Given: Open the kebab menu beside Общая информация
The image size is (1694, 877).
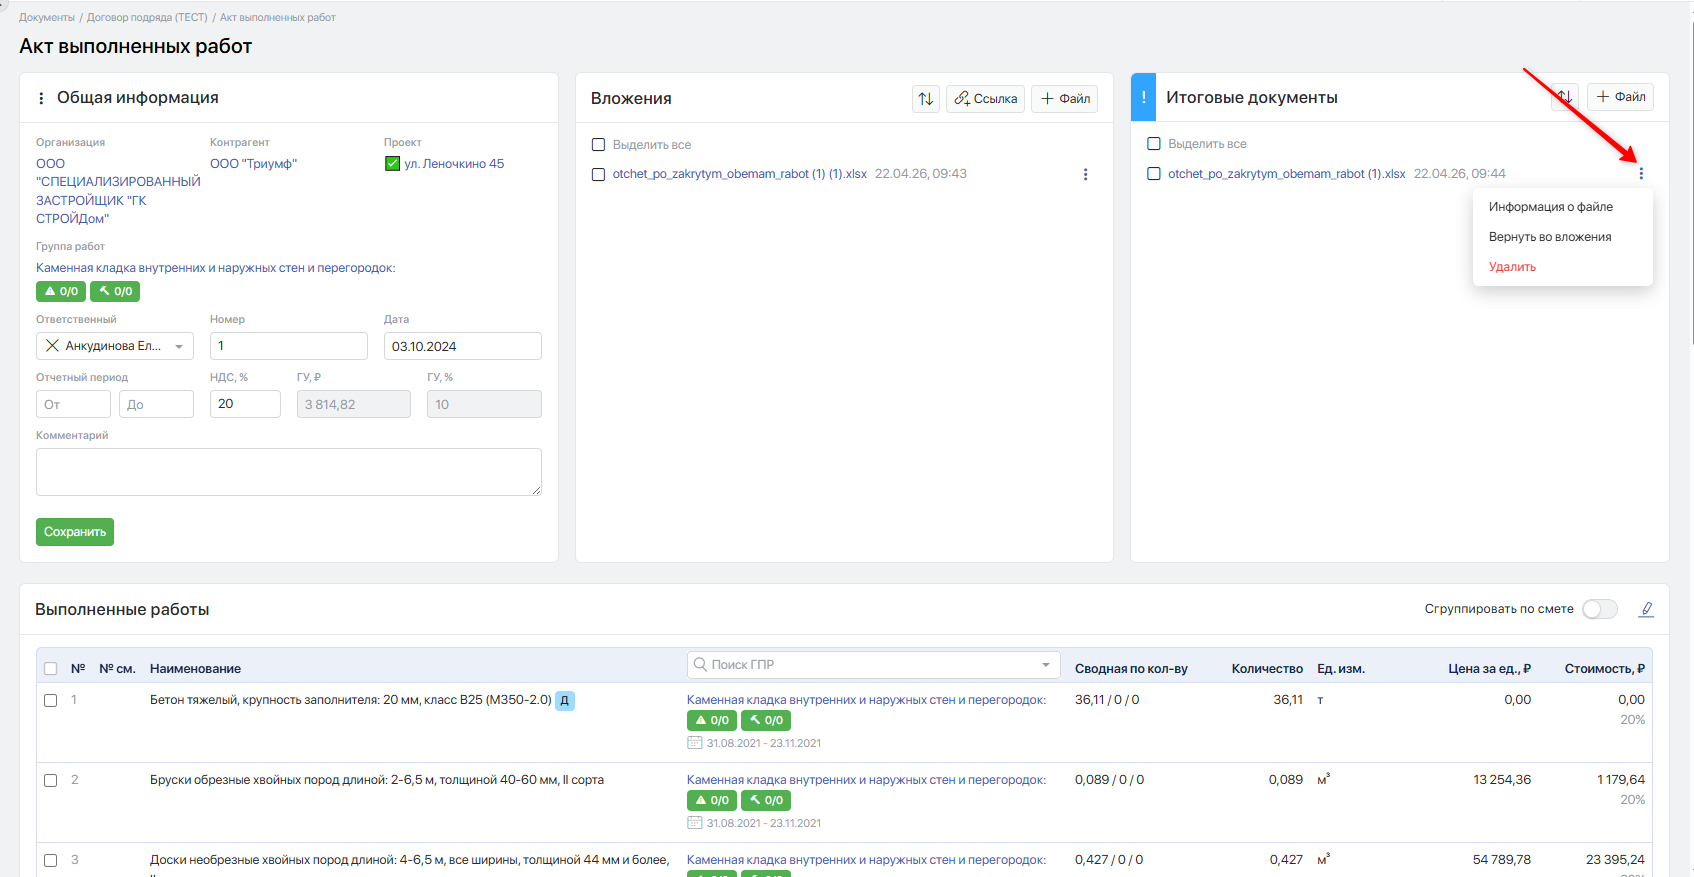Looking at the screenshot, I should click(41, 98).
